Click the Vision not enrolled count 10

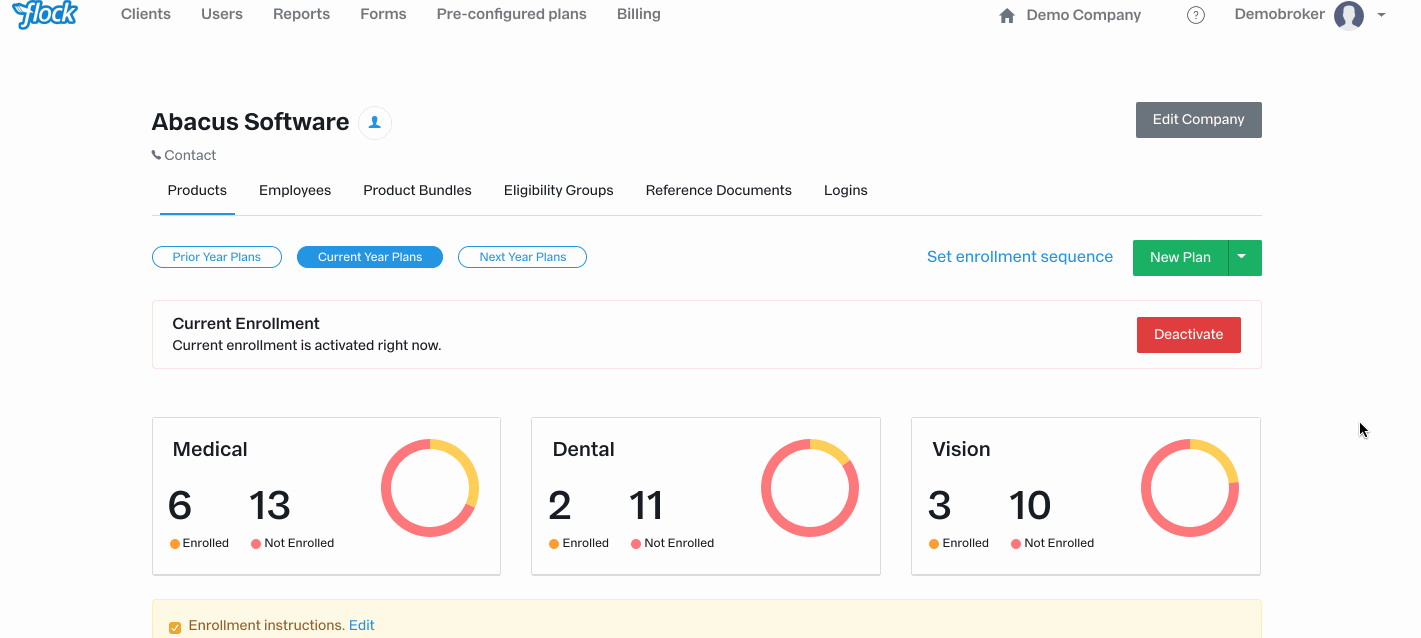1030,506
